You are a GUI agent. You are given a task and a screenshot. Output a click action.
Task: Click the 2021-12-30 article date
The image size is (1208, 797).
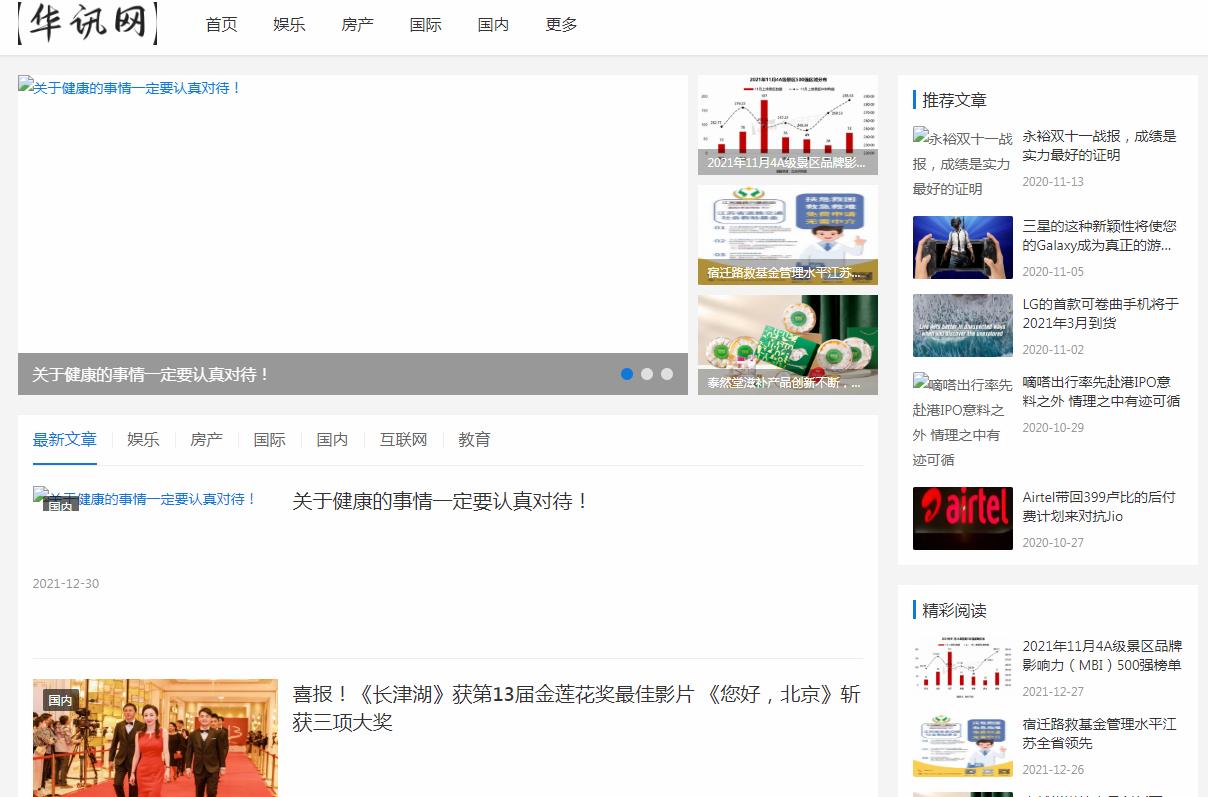click(x=66, y=584)
